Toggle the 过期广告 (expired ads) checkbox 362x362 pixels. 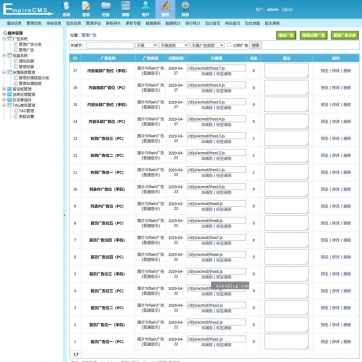pos(229,45)
